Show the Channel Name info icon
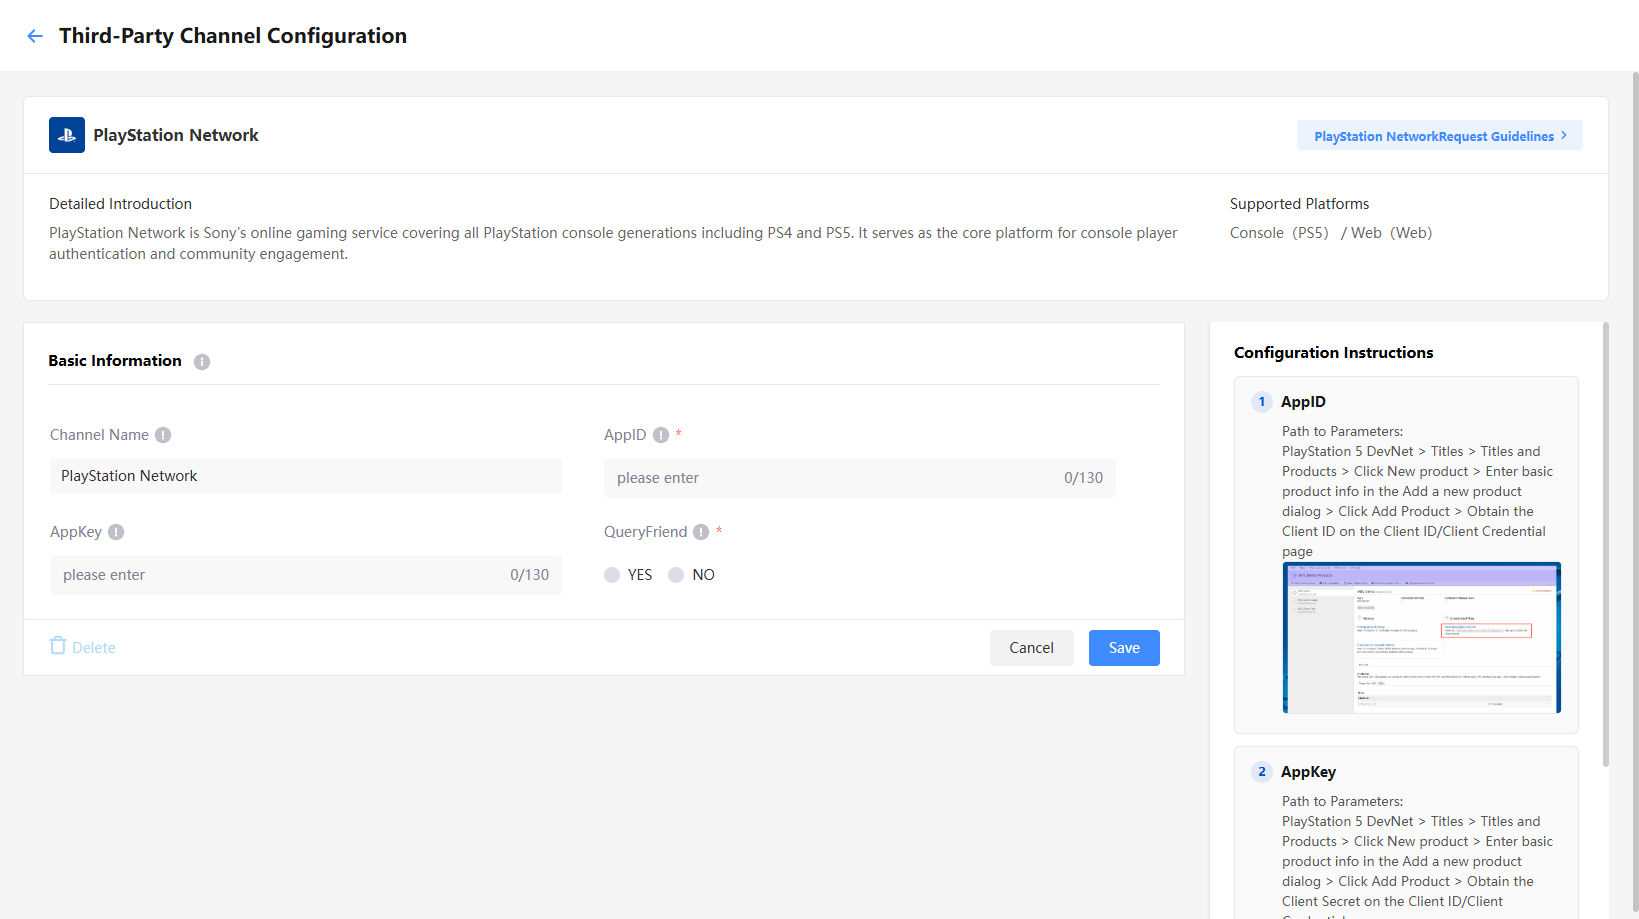The image size is (1639, 919). coord(163,435)
